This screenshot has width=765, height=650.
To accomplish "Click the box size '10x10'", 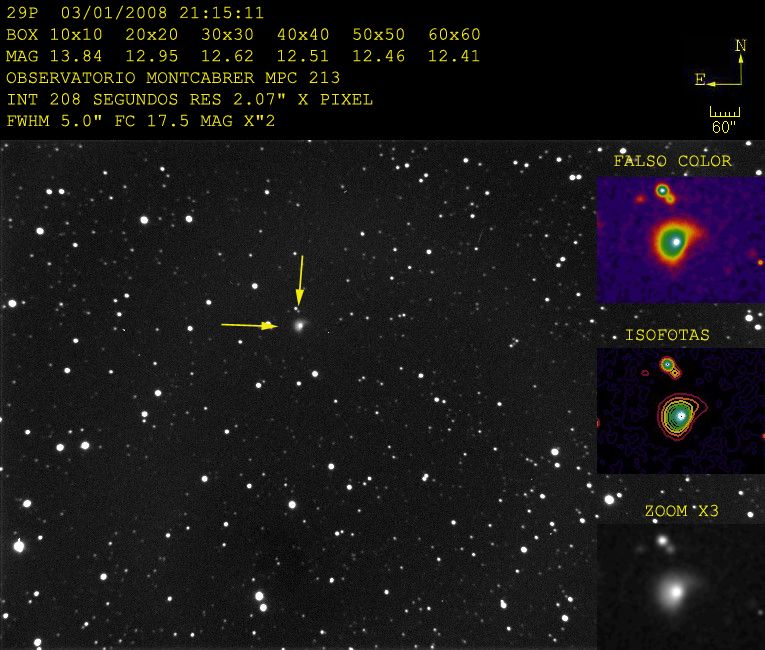I will click(76, 35).
